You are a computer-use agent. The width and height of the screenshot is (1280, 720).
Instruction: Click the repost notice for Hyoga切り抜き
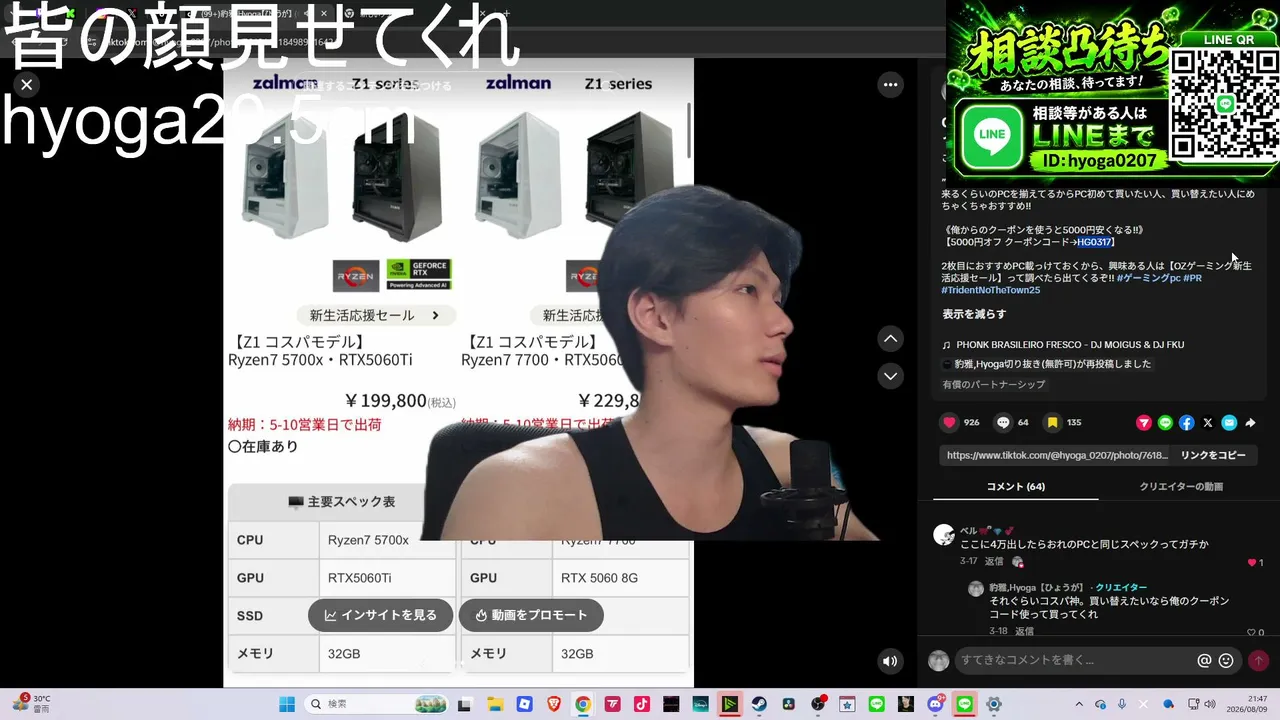coord(1047,364)
